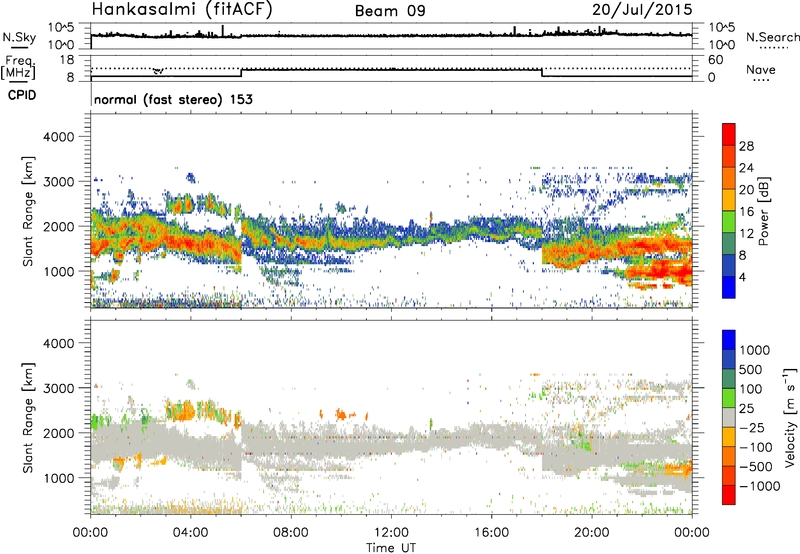Click the 'Nave' legend label
The width and height of the screenshot is (800, 554).
point(761,69)
